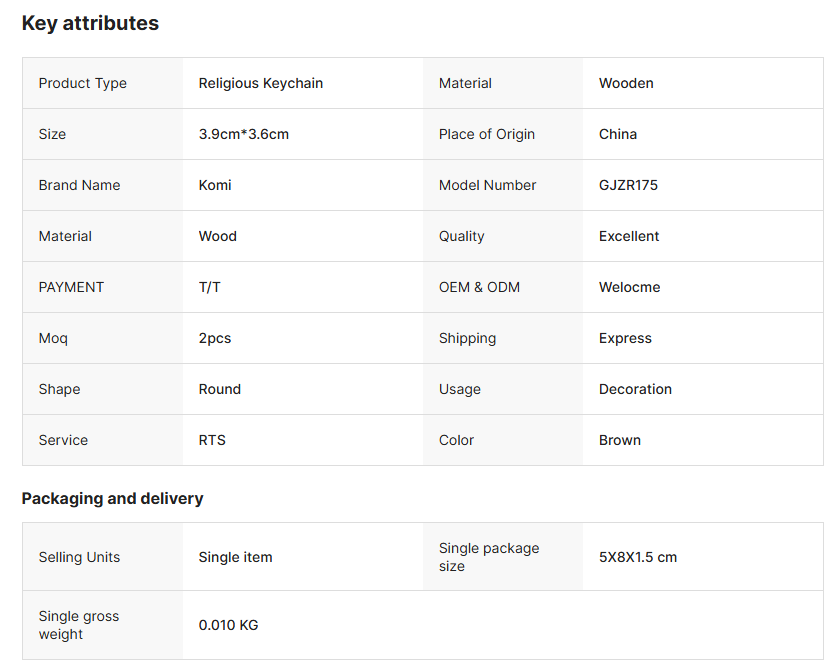Select the Religious Keychain product type value
This screenshot has height=669, width=831.
pyautogui.click(x=261, y=83)
